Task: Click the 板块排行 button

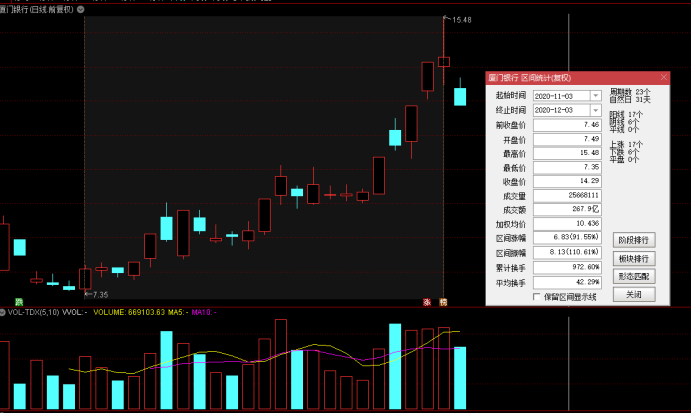Action: [x=634, y=259]
